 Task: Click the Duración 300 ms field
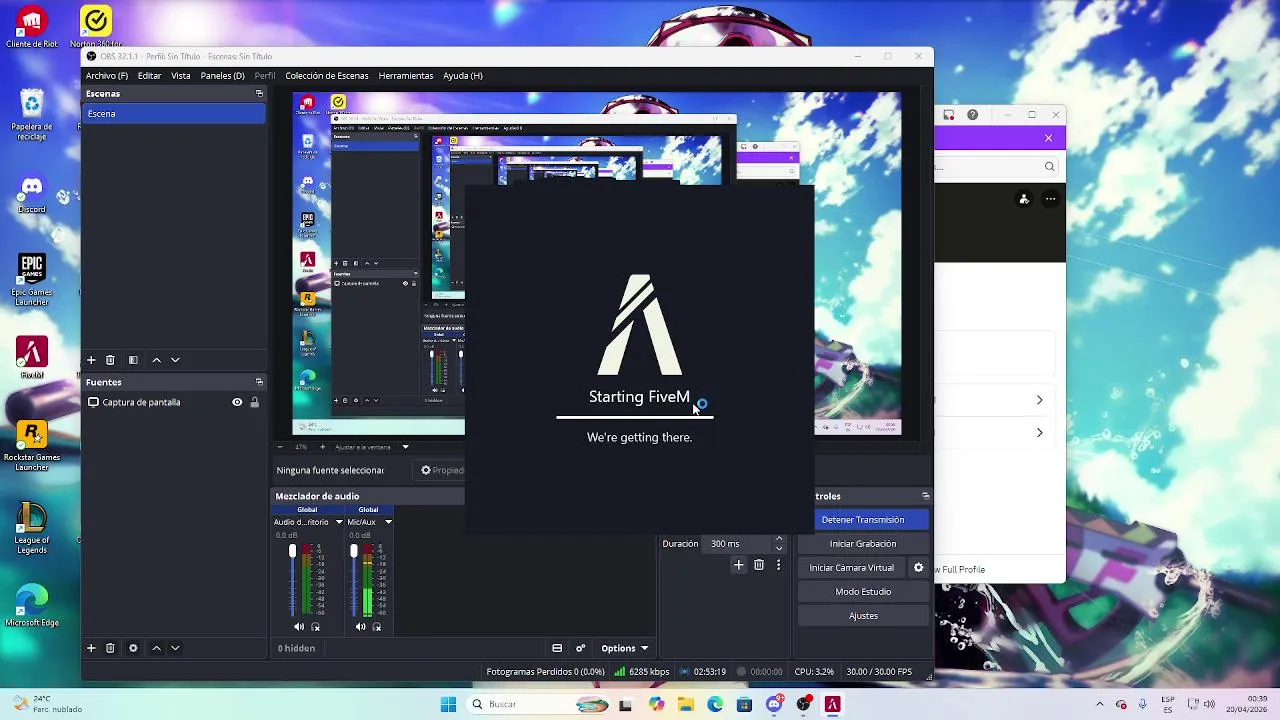tap(738, 544)
